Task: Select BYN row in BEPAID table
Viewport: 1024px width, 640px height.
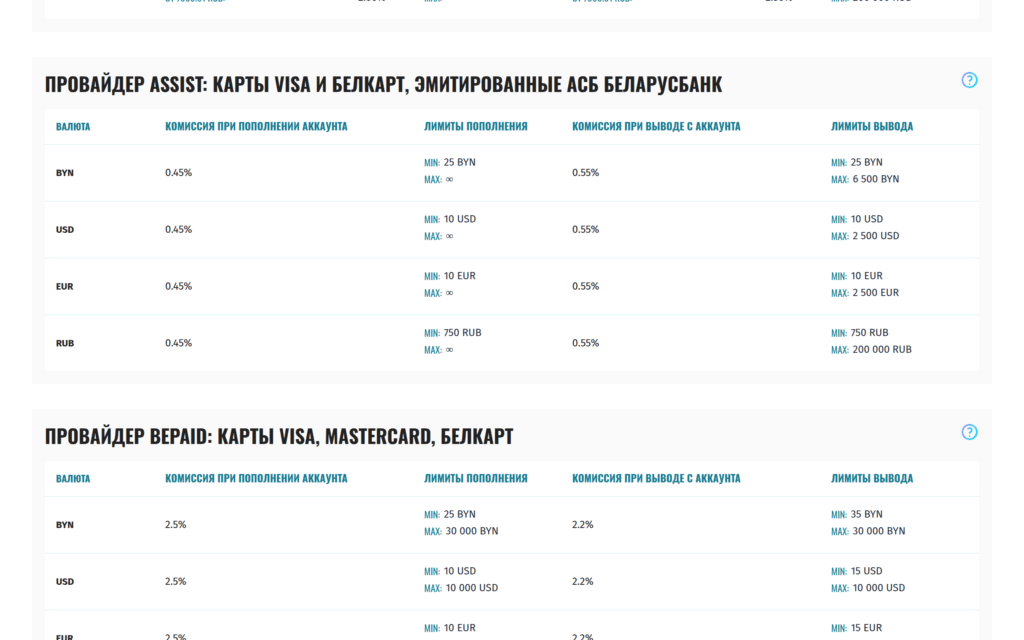Action: 512,525
